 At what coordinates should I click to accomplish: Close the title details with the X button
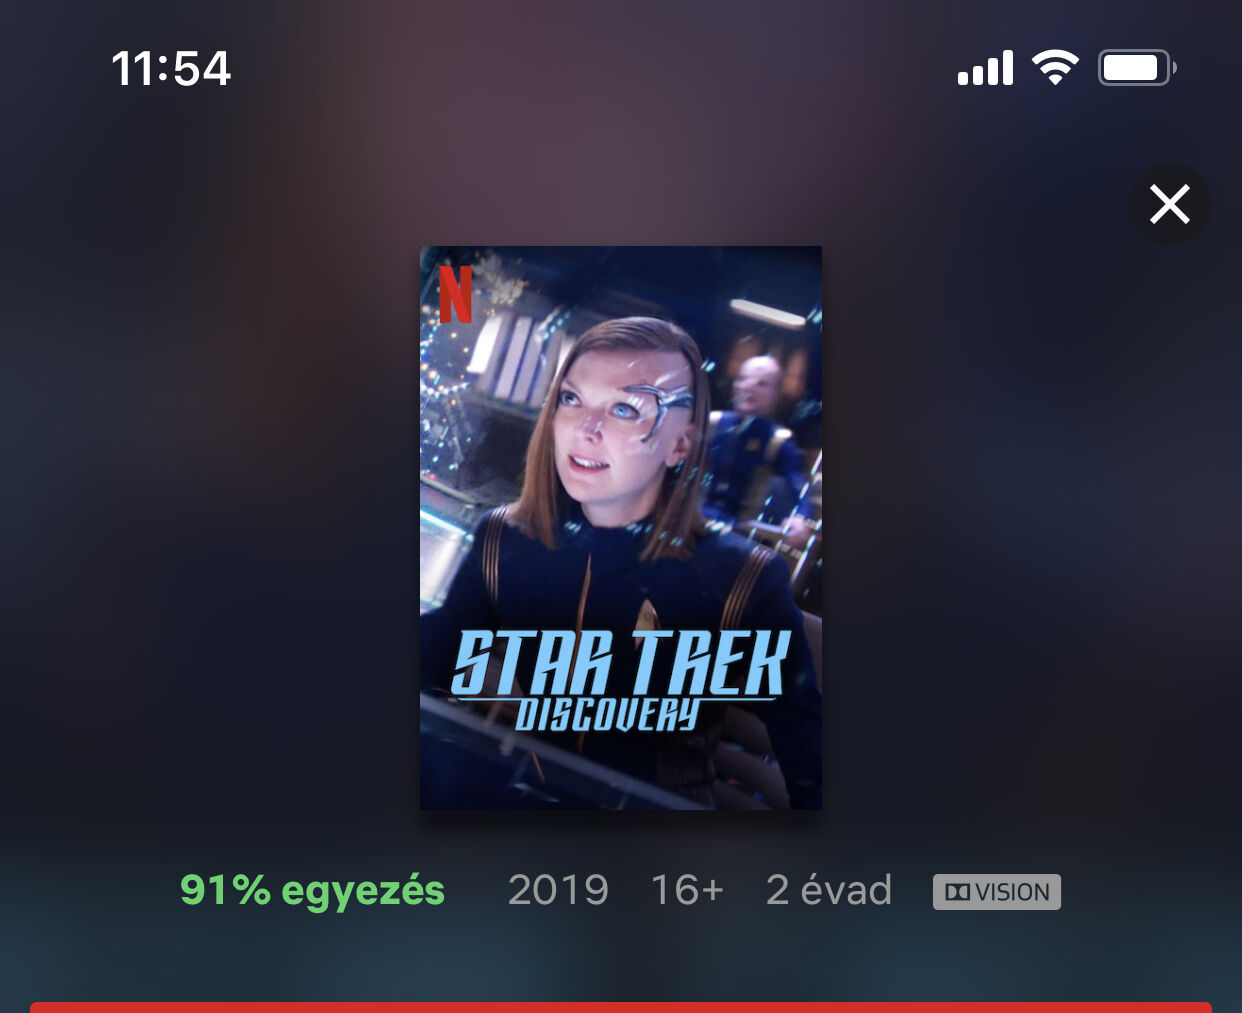pyautogui.click(x=1169, y=204)
